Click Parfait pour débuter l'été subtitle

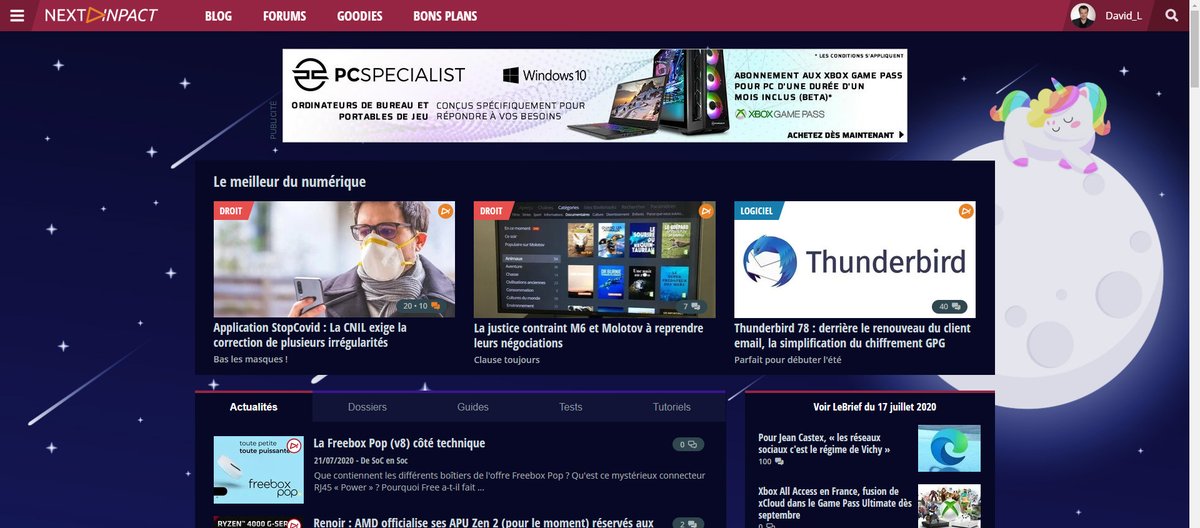pos(789,359)
